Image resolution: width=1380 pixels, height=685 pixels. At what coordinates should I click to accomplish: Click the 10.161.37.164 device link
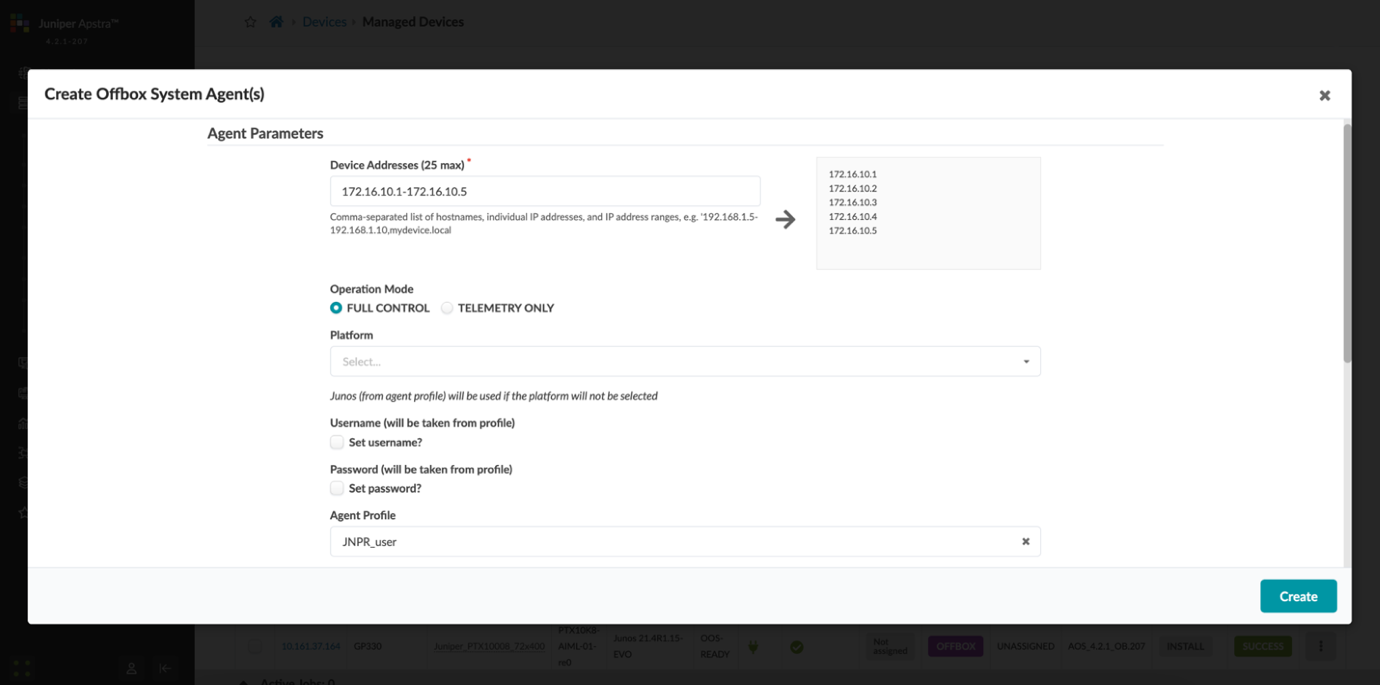click(x=310, y=647)
